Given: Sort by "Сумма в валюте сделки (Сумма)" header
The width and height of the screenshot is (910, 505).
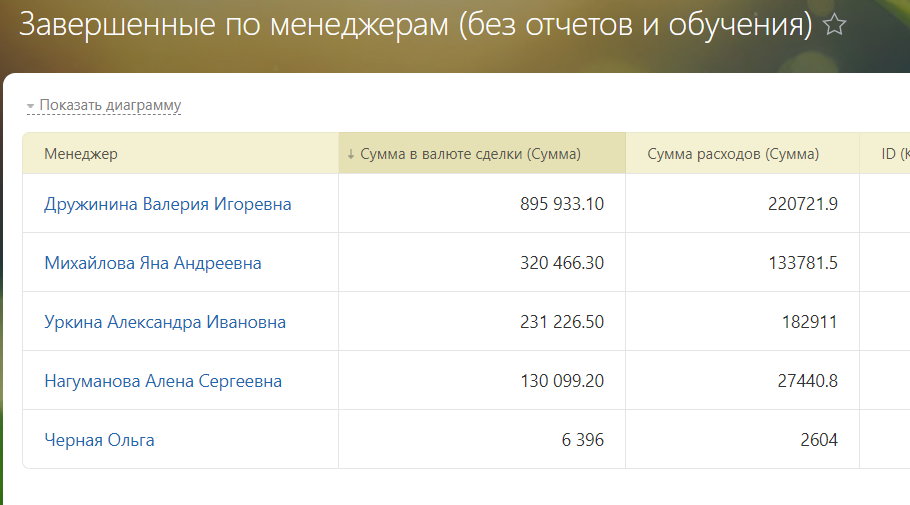Looking at the screenshot, I should pos(470,154).
